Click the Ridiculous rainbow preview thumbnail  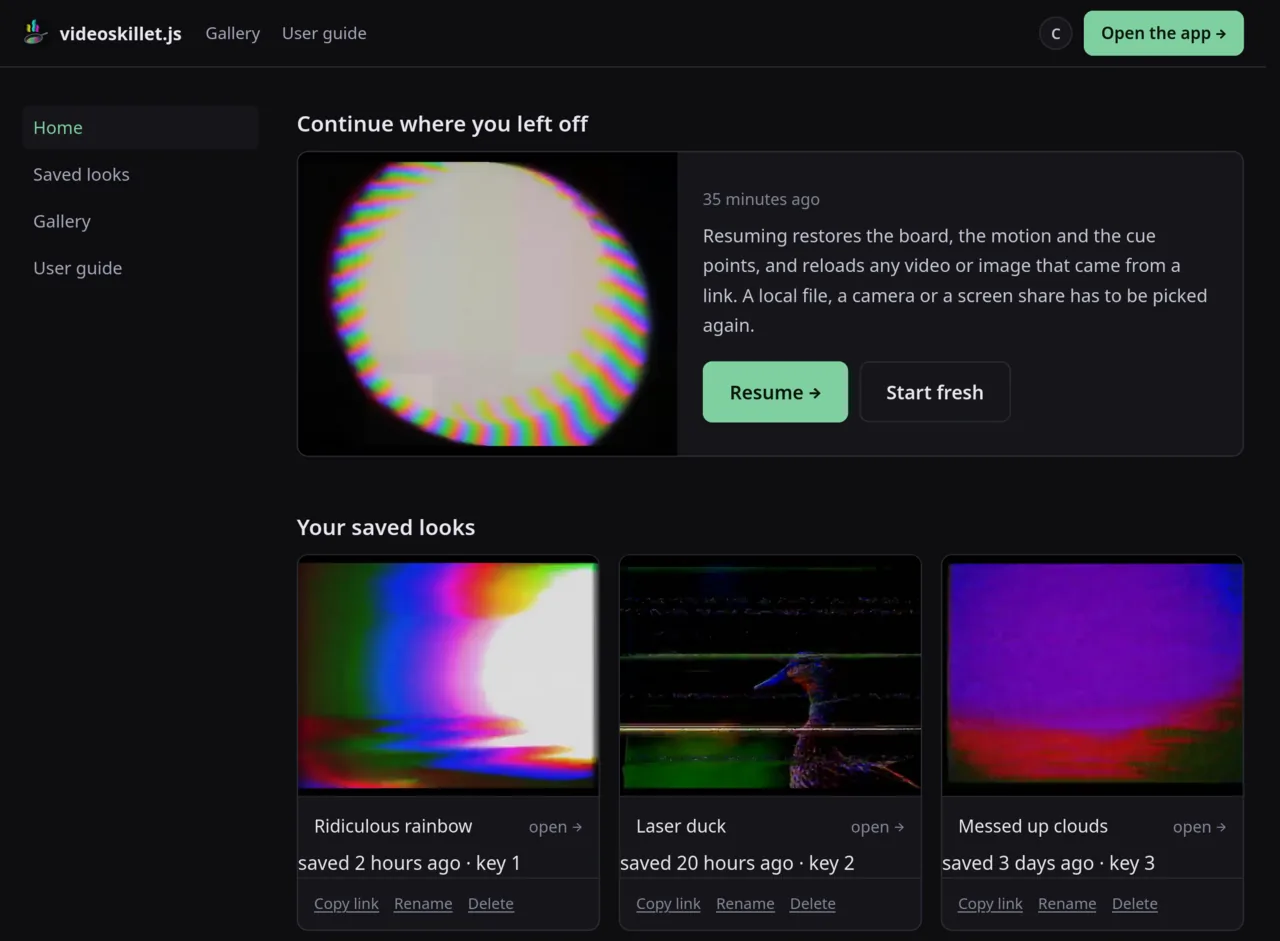pyautogui.click(x=448, y=676)
